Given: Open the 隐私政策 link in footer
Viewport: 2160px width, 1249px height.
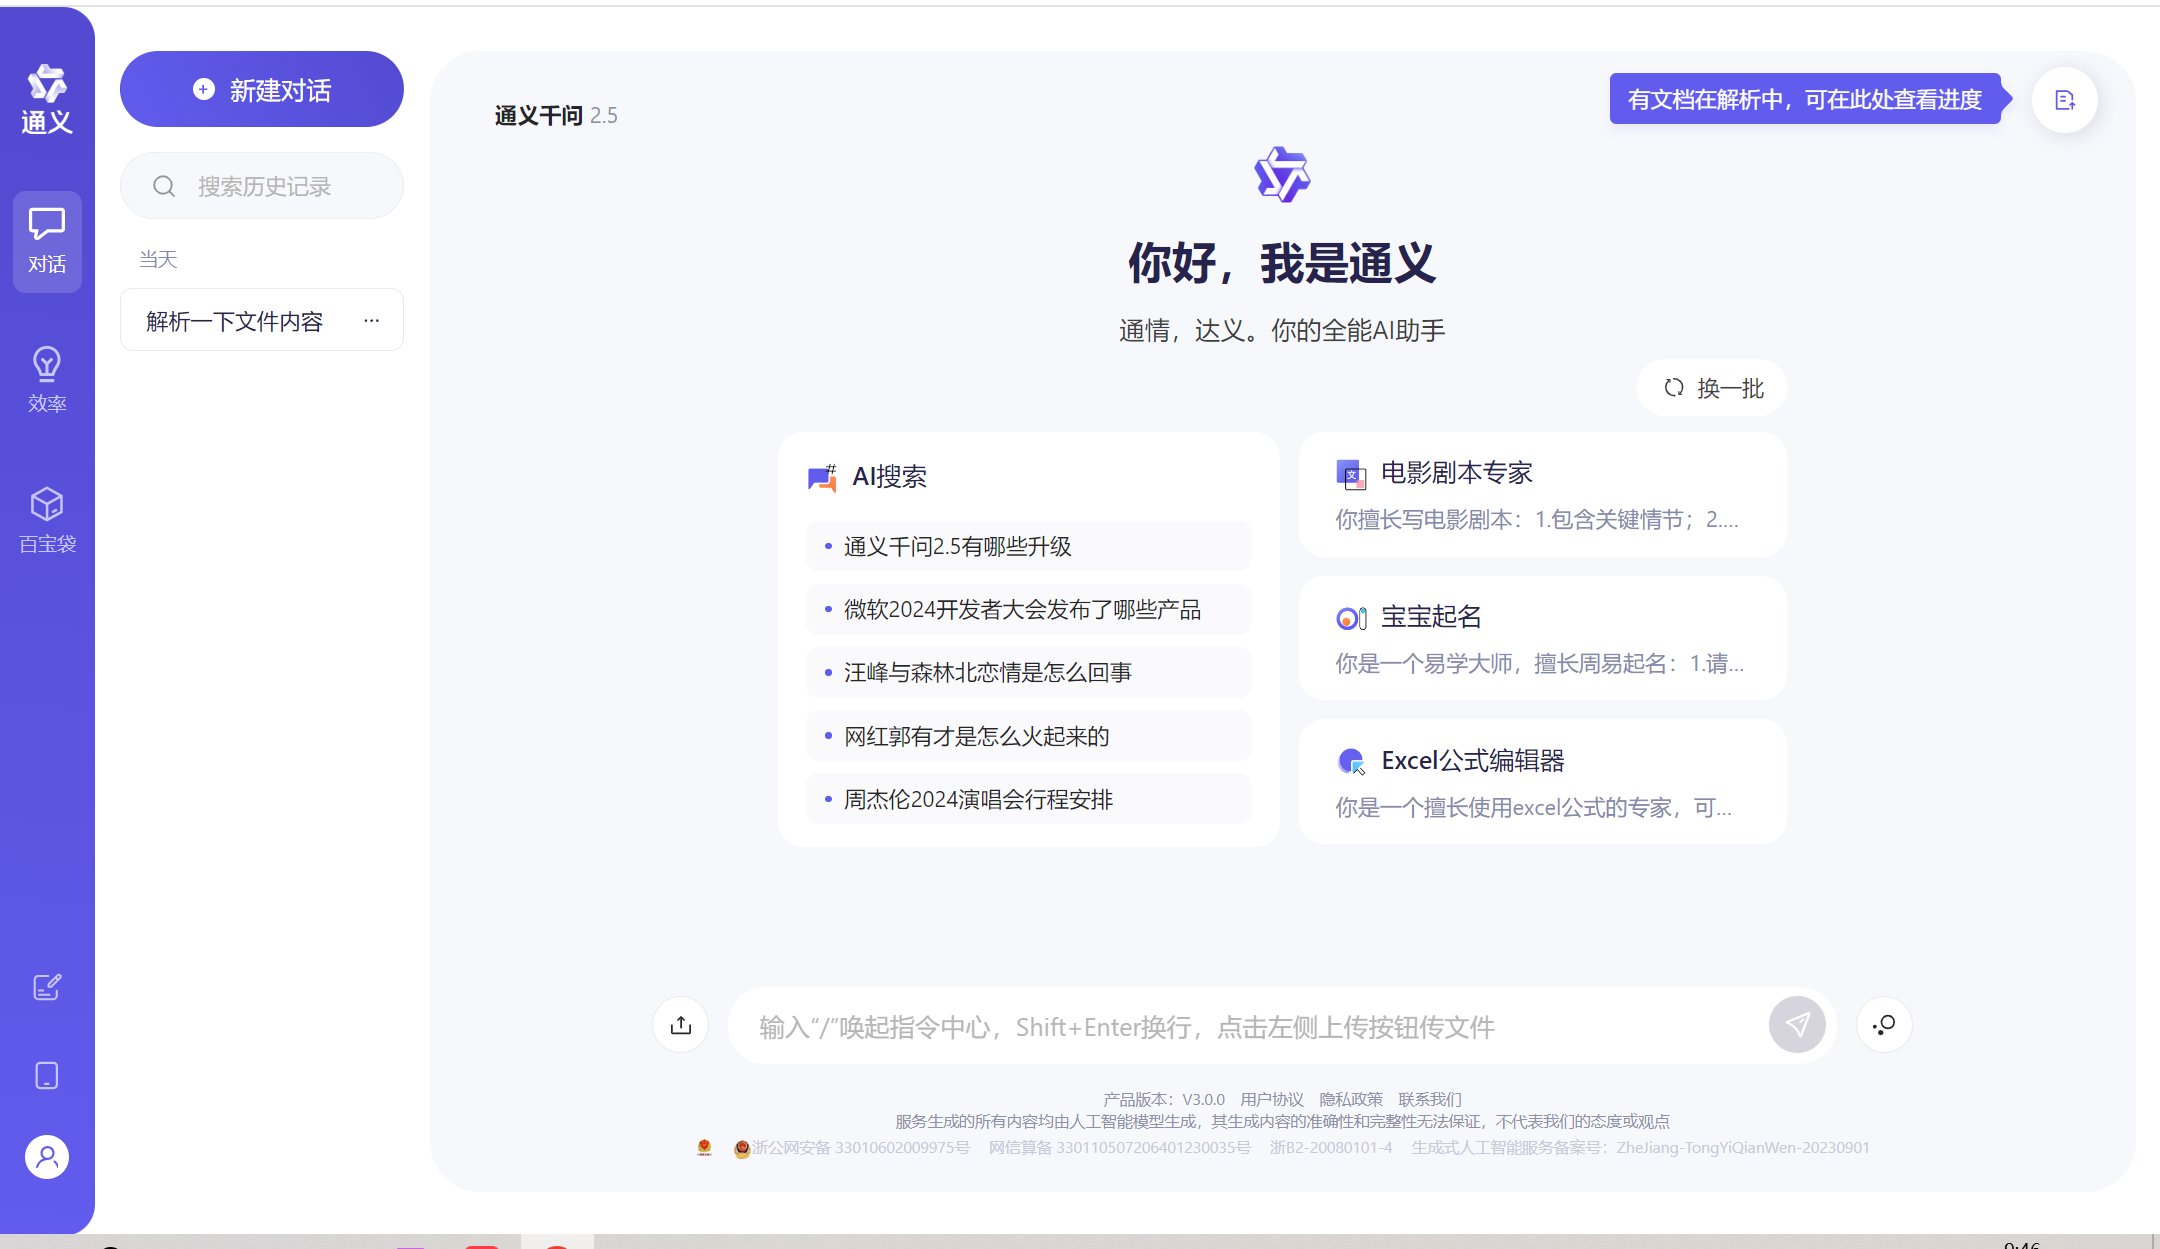Looking at the screenshot, I should (1350, 1099).
